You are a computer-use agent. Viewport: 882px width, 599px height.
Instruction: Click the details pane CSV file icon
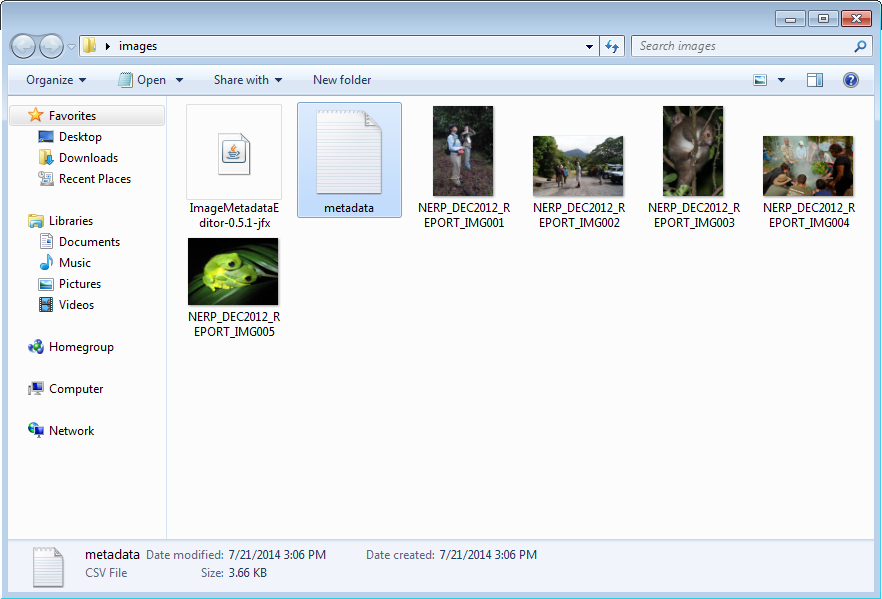point(48,567)
